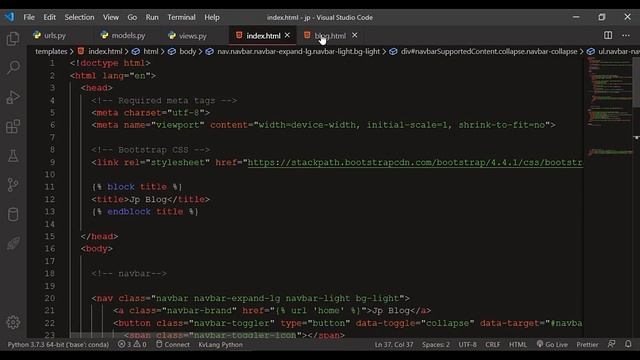Close the index.html tab
This screenshot has height=360, width=640.
point(287,35)
